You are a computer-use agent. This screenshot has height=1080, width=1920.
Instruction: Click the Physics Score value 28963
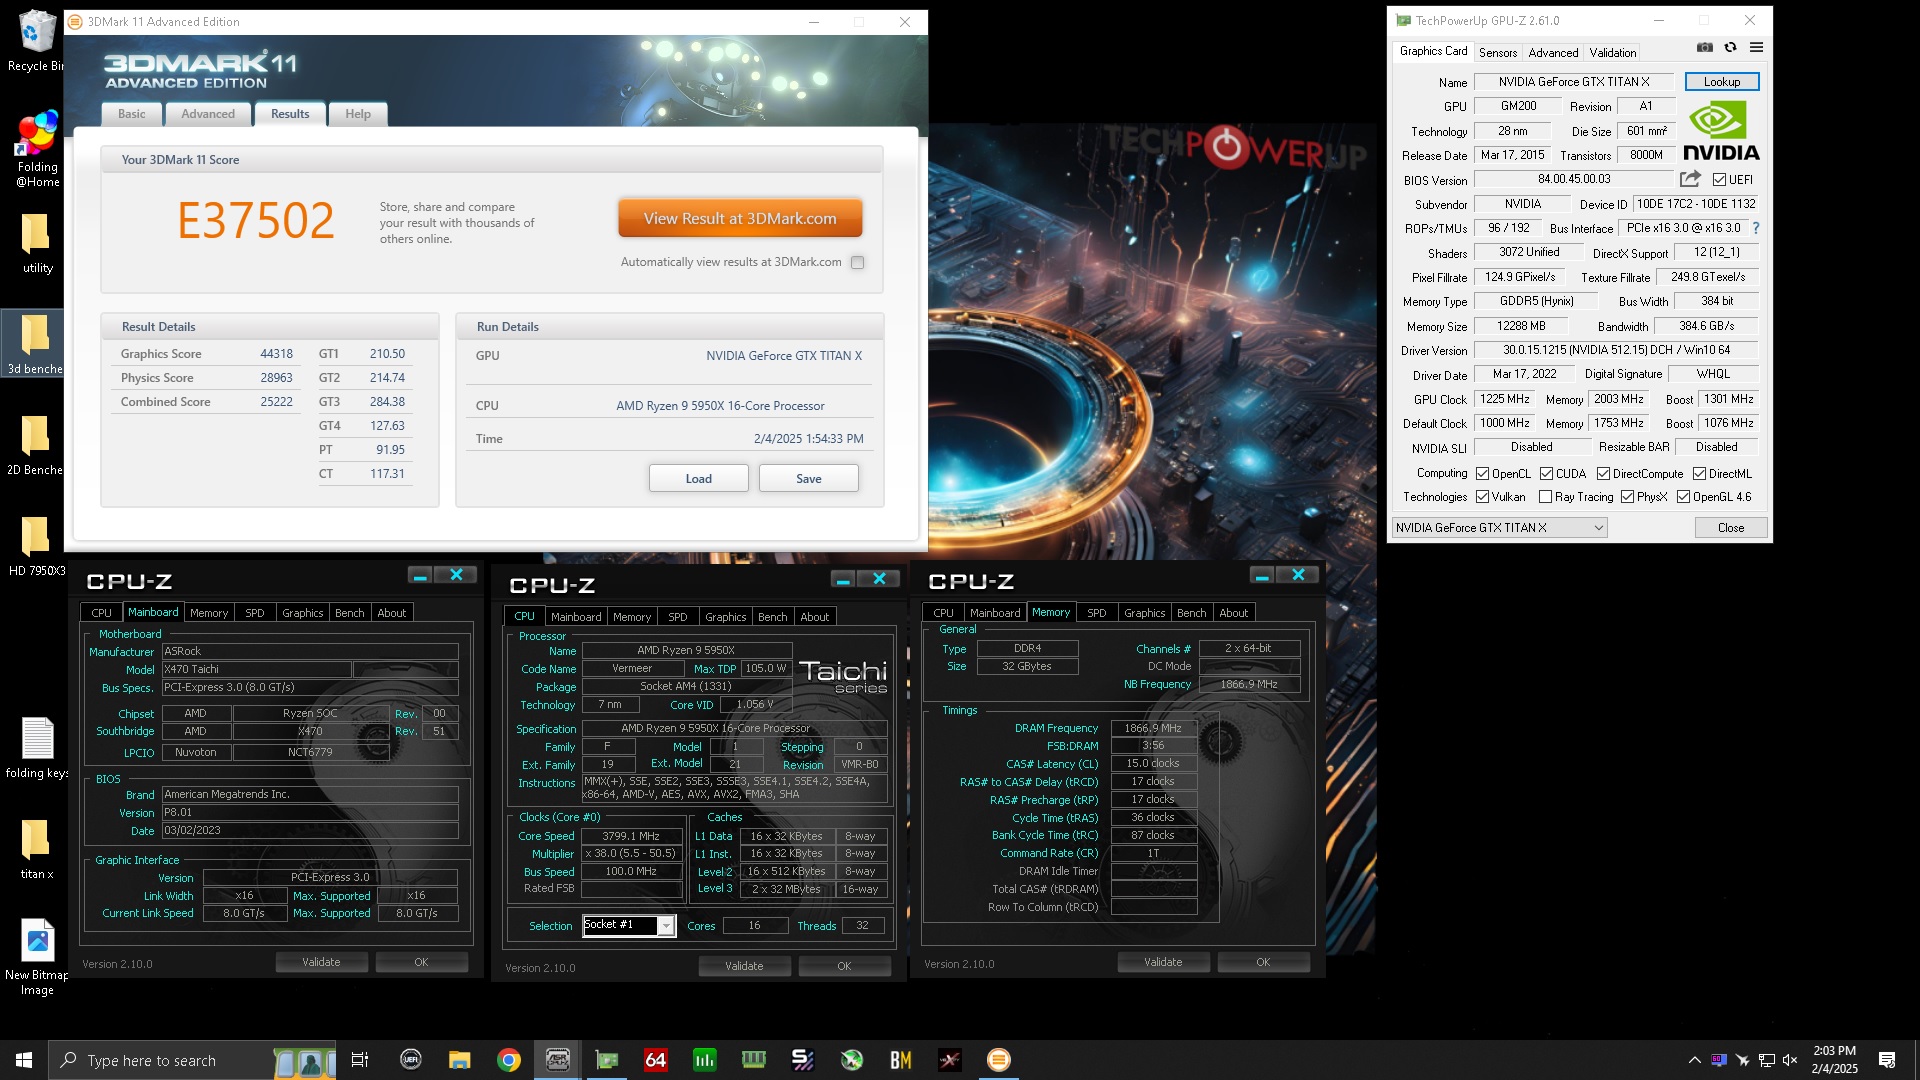(276, 378)
